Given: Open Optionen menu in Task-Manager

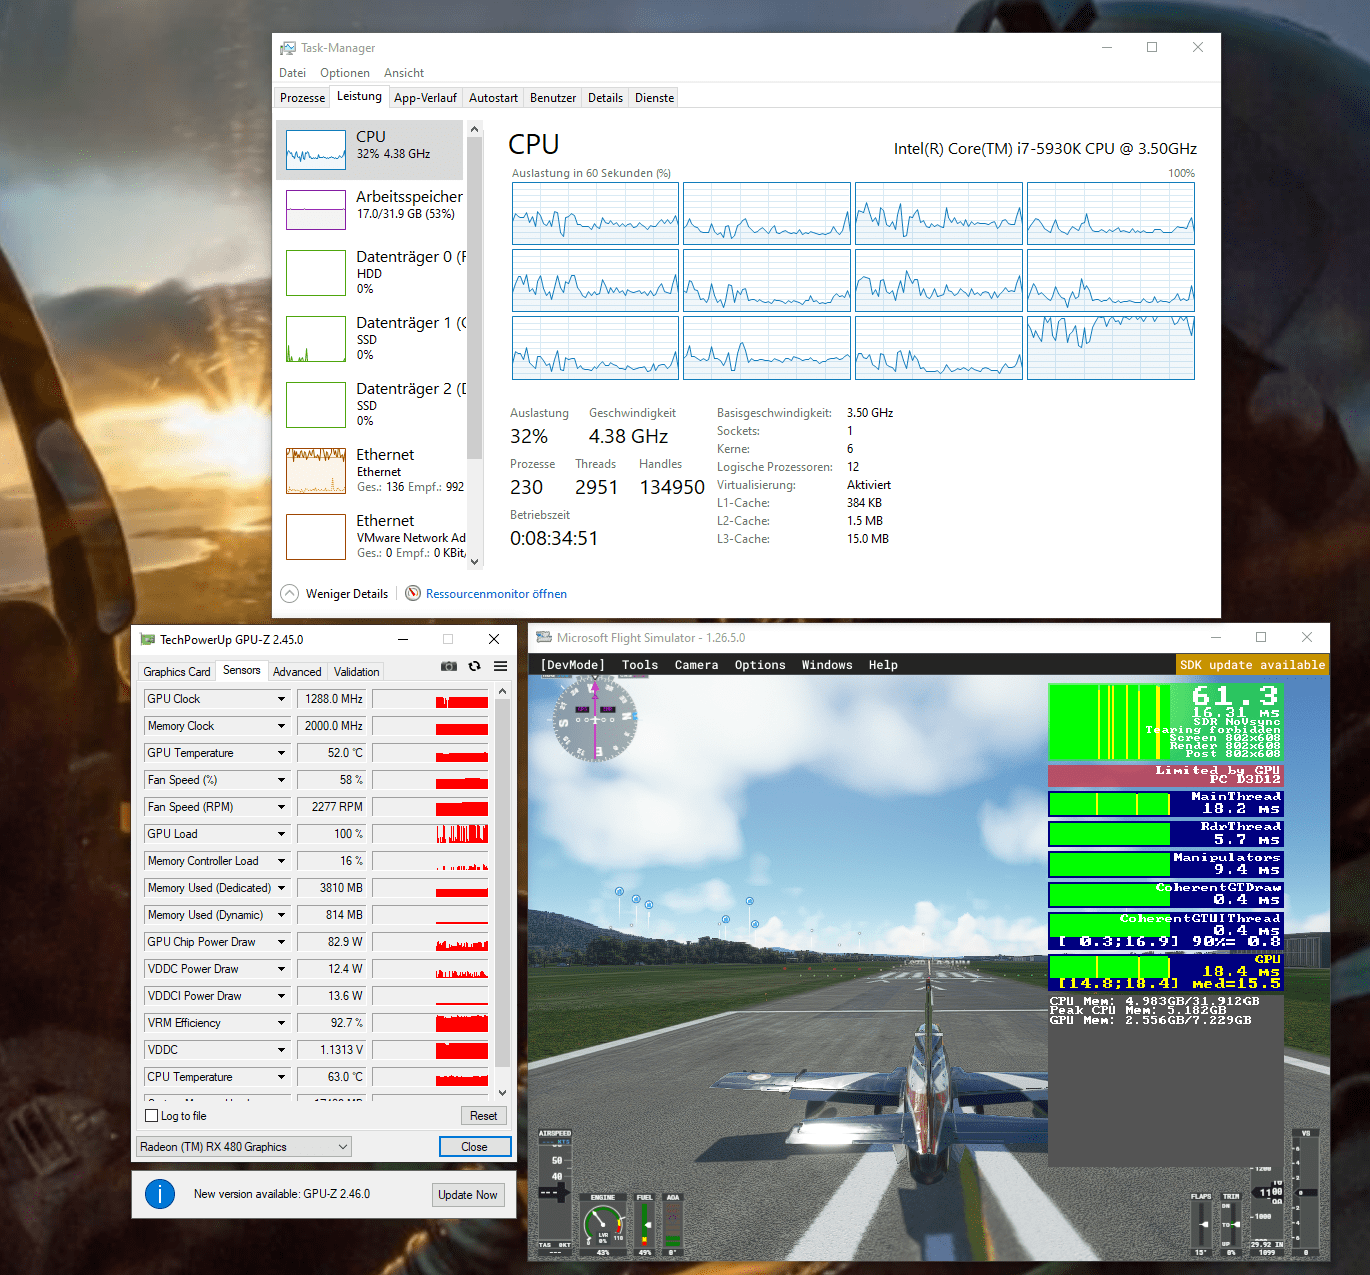Looking at the screenshot, I should [x=345, y=73].
